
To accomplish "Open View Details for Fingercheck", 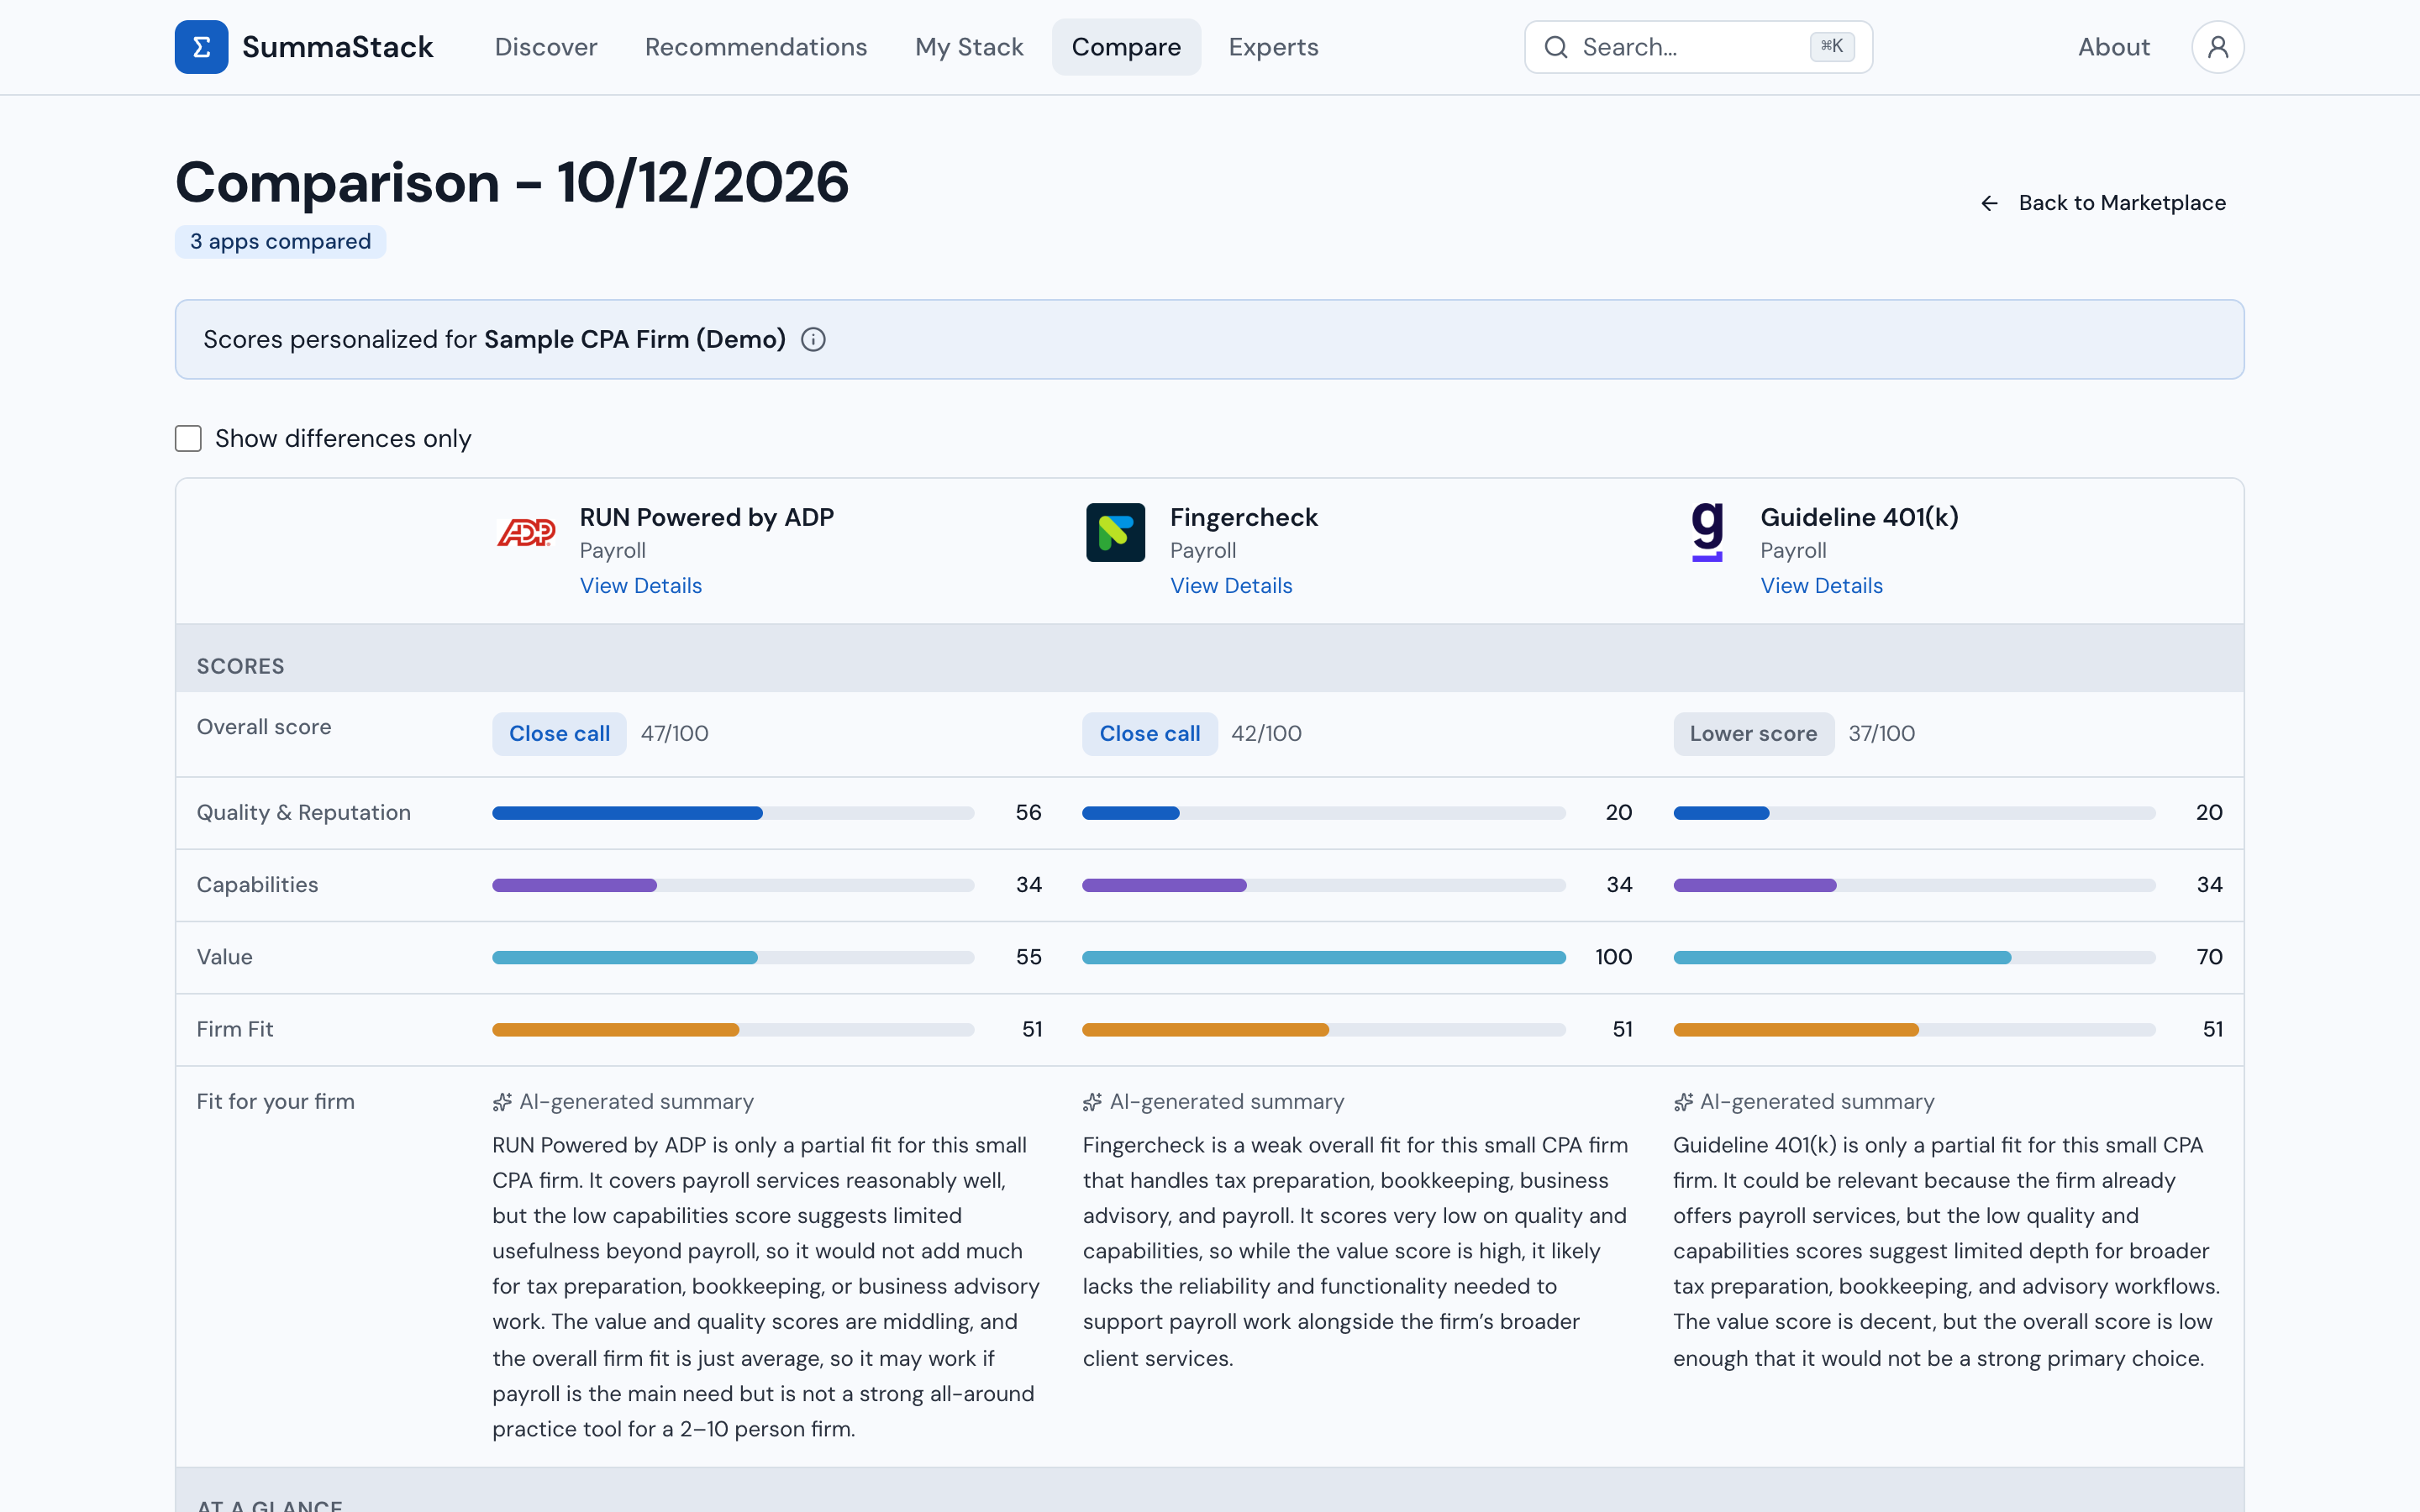I will [x=1231, y=586].
